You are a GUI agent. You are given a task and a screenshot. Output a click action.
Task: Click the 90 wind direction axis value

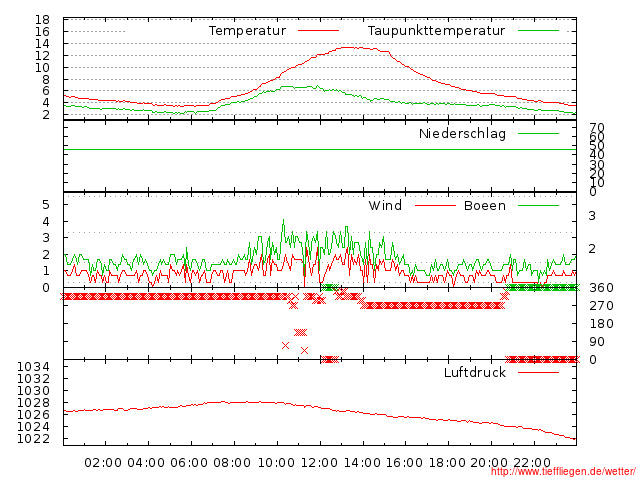[x=597, y=342]
